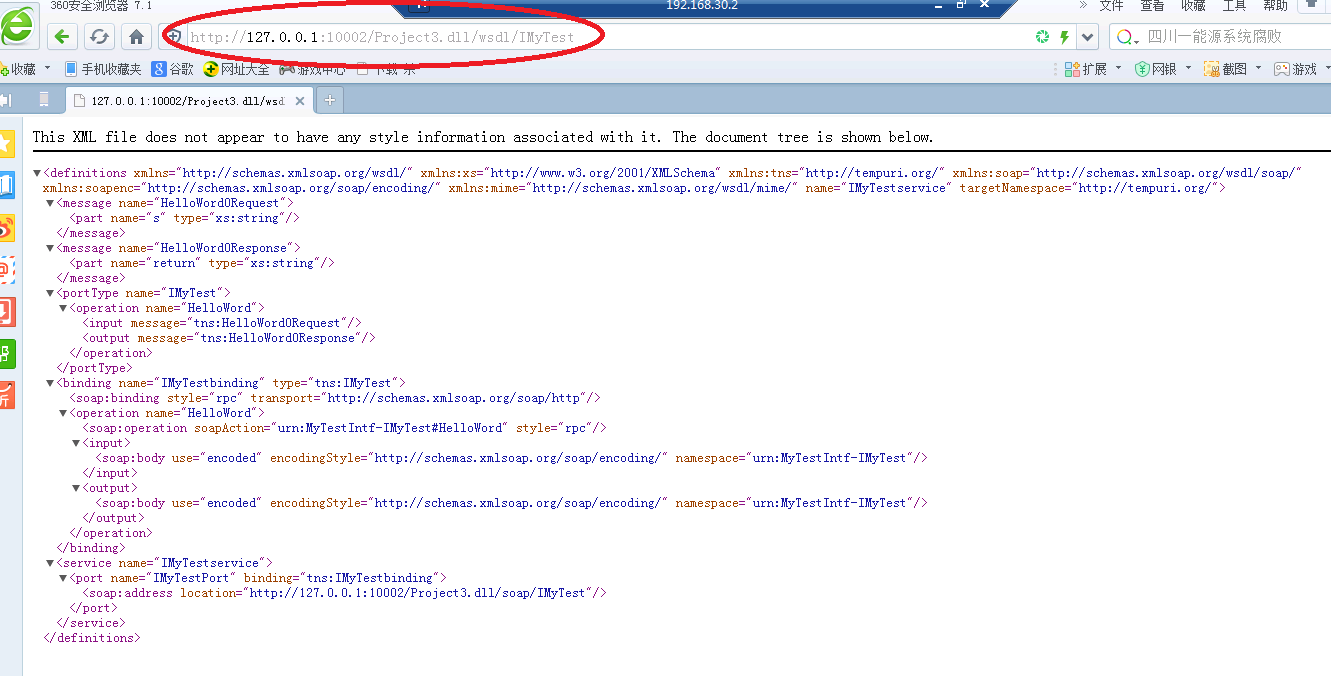Image resolution: width=1331 pixels, height=676 pixels.
Task: Open the 扩展 dropdown arrow
Action: [x=1119, y=69]
